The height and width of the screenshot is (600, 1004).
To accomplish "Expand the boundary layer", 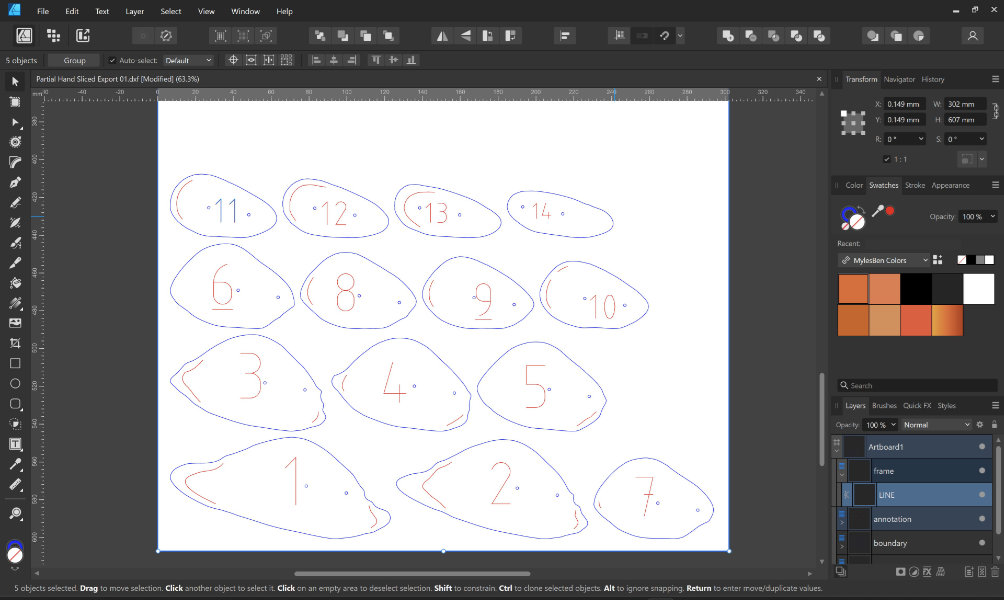I will 842,546.
